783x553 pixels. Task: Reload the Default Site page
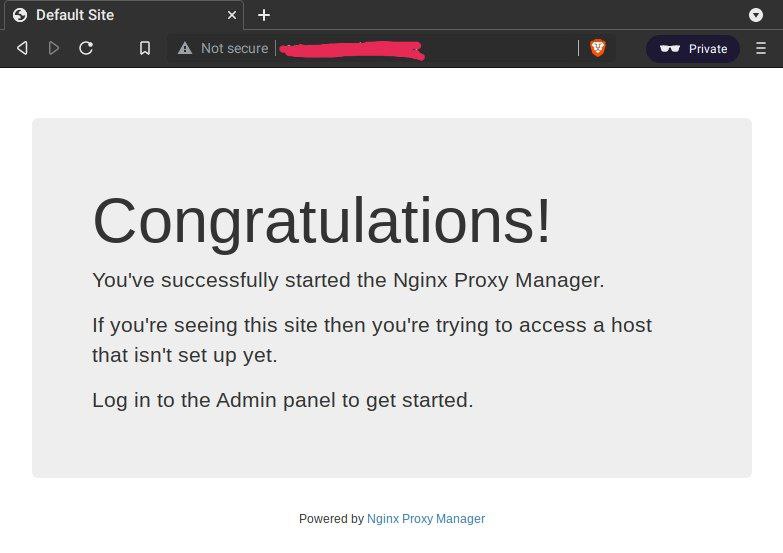86,48
